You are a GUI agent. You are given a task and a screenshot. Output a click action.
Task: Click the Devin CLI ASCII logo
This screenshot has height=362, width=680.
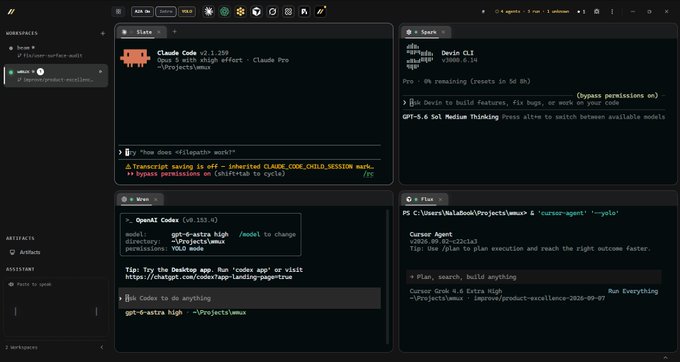(420, 57)
